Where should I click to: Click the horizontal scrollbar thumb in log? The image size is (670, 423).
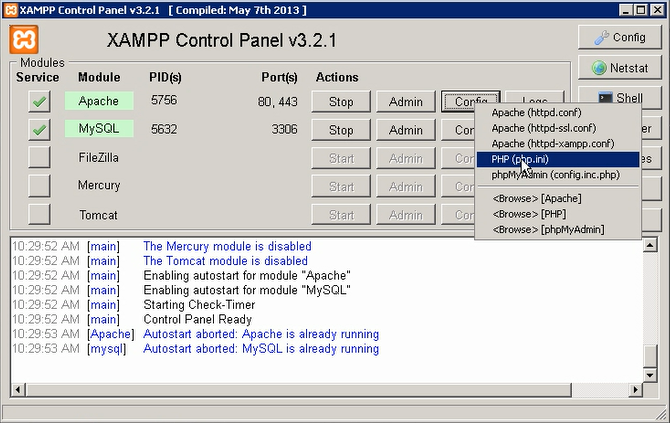[299, 390]
